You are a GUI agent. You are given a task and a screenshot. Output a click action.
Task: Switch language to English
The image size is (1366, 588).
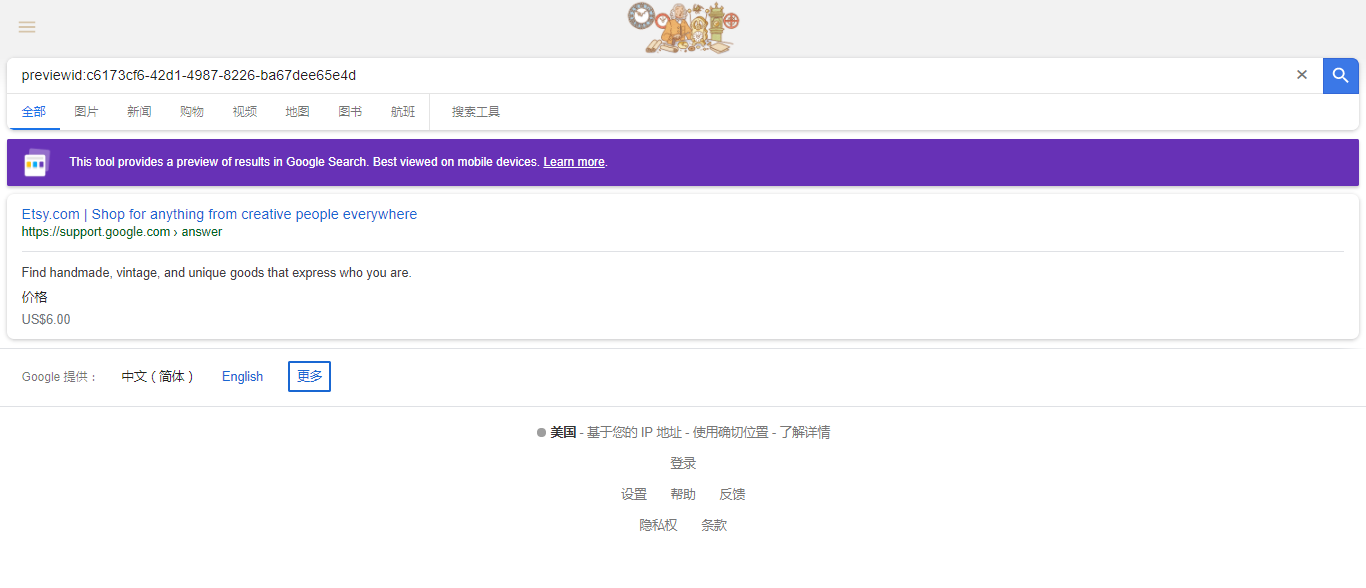242,377
